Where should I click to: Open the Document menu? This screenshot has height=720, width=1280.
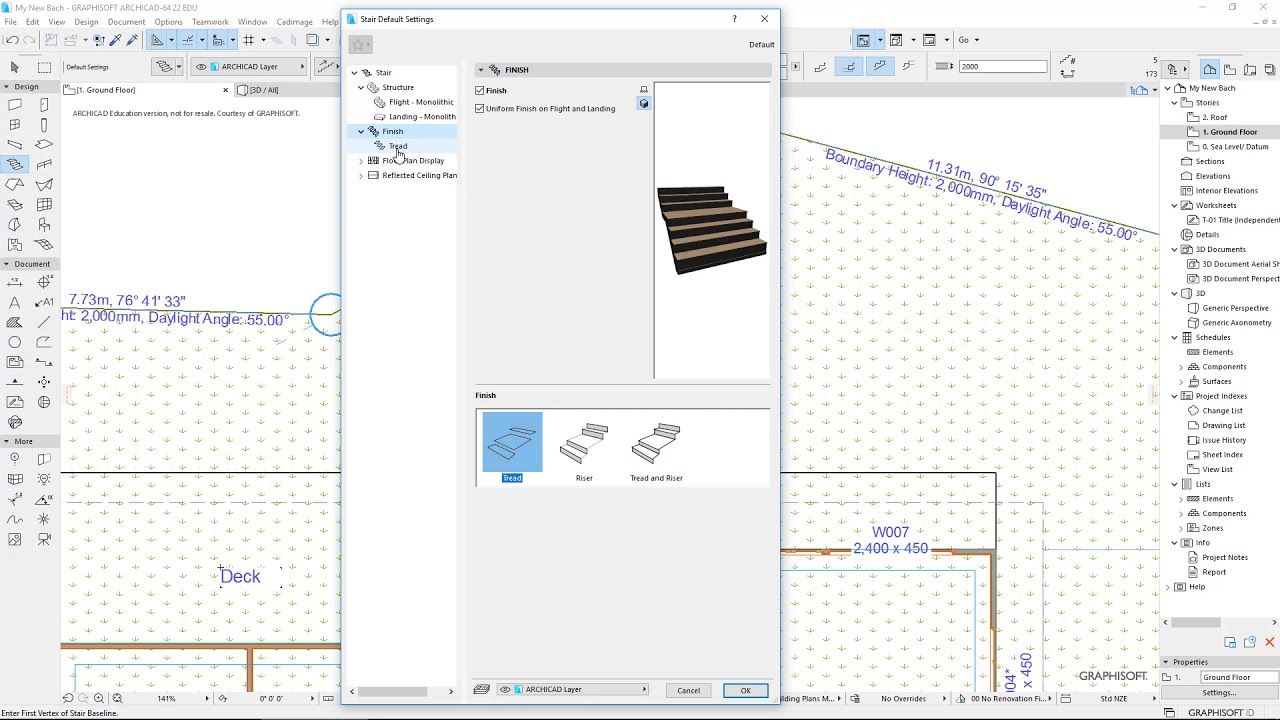(x=126, y=22)
